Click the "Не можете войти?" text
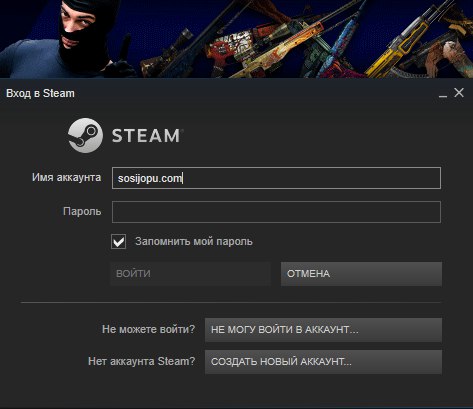The image size is (473, 409). pyautogui.click(x=148, y=329)
